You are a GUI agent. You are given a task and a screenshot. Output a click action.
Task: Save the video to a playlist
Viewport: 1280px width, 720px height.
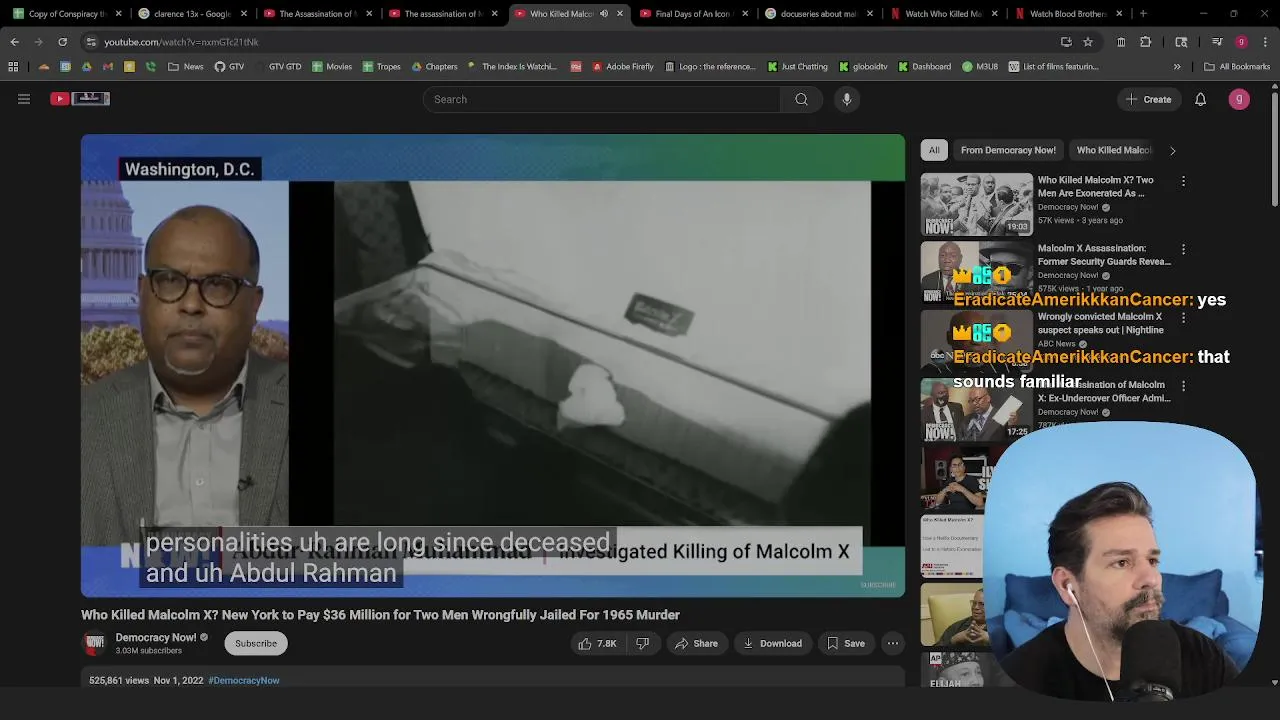845,644
